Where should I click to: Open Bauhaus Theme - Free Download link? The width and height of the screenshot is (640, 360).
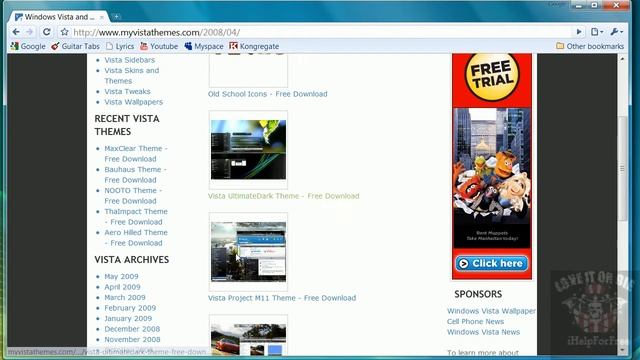coord(135,175)
